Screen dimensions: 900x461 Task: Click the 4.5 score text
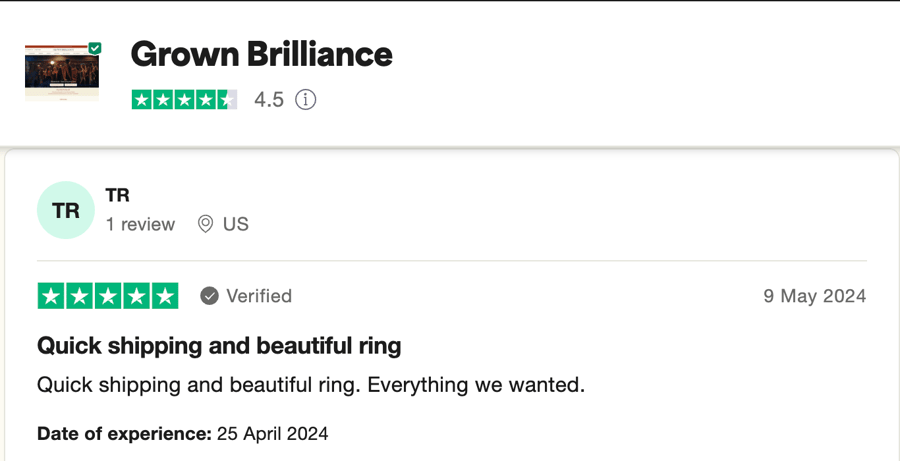pyautogui.click(x=269, y=100)
